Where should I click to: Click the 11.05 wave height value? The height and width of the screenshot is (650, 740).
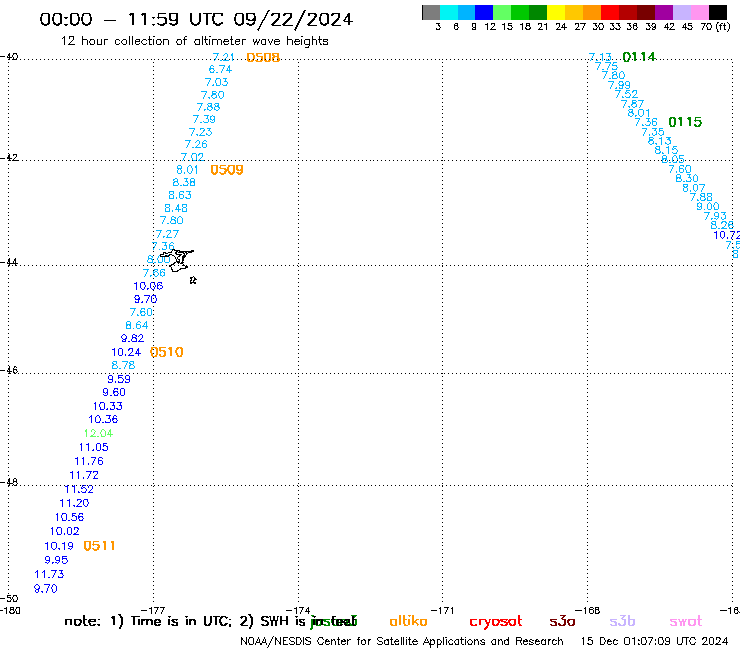click(93, 447)
